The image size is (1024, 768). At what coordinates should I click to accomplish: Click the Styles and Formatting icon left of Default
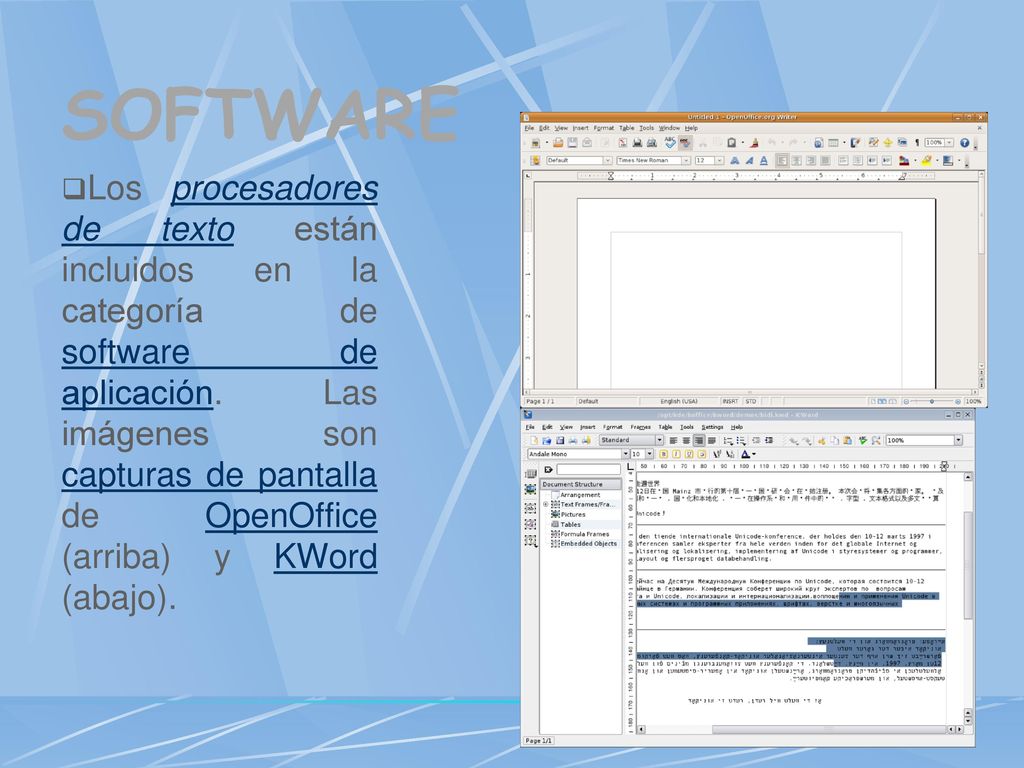(535, 161)
